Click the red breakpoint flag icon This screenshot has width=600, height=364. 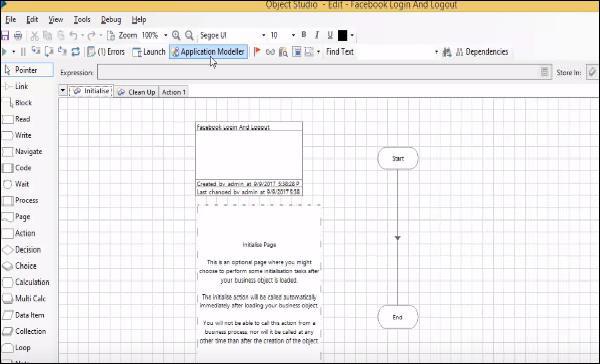(x=257, y=52)
